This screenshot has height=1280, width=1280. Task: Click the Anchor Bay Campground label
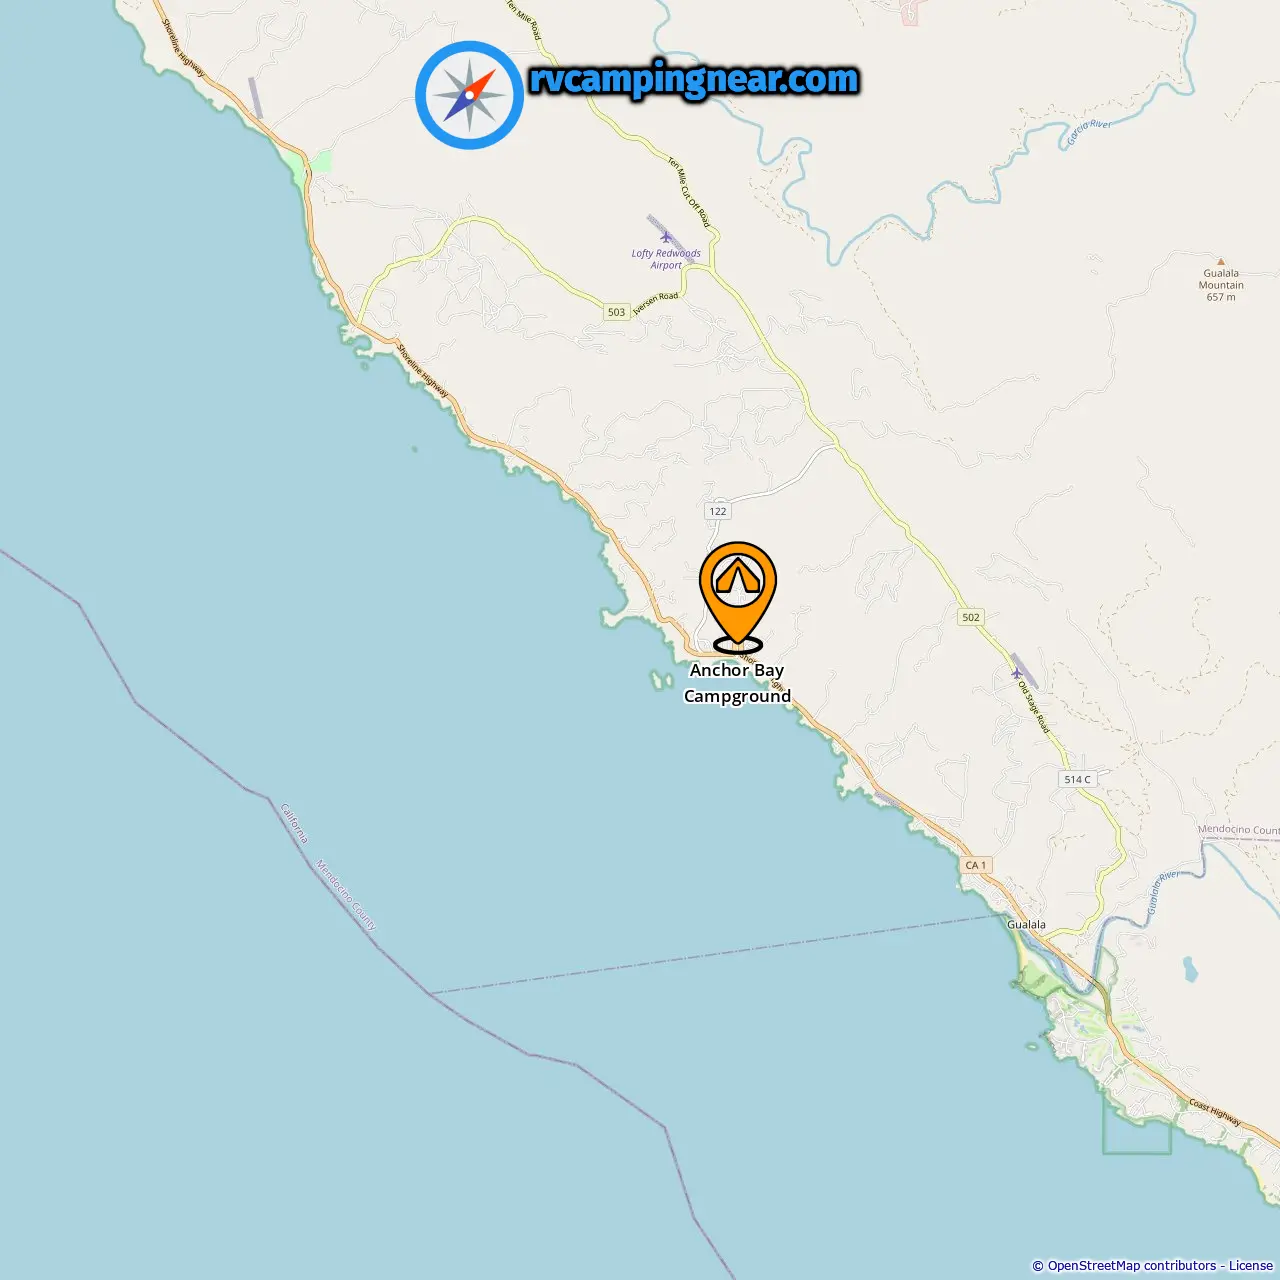737,683
